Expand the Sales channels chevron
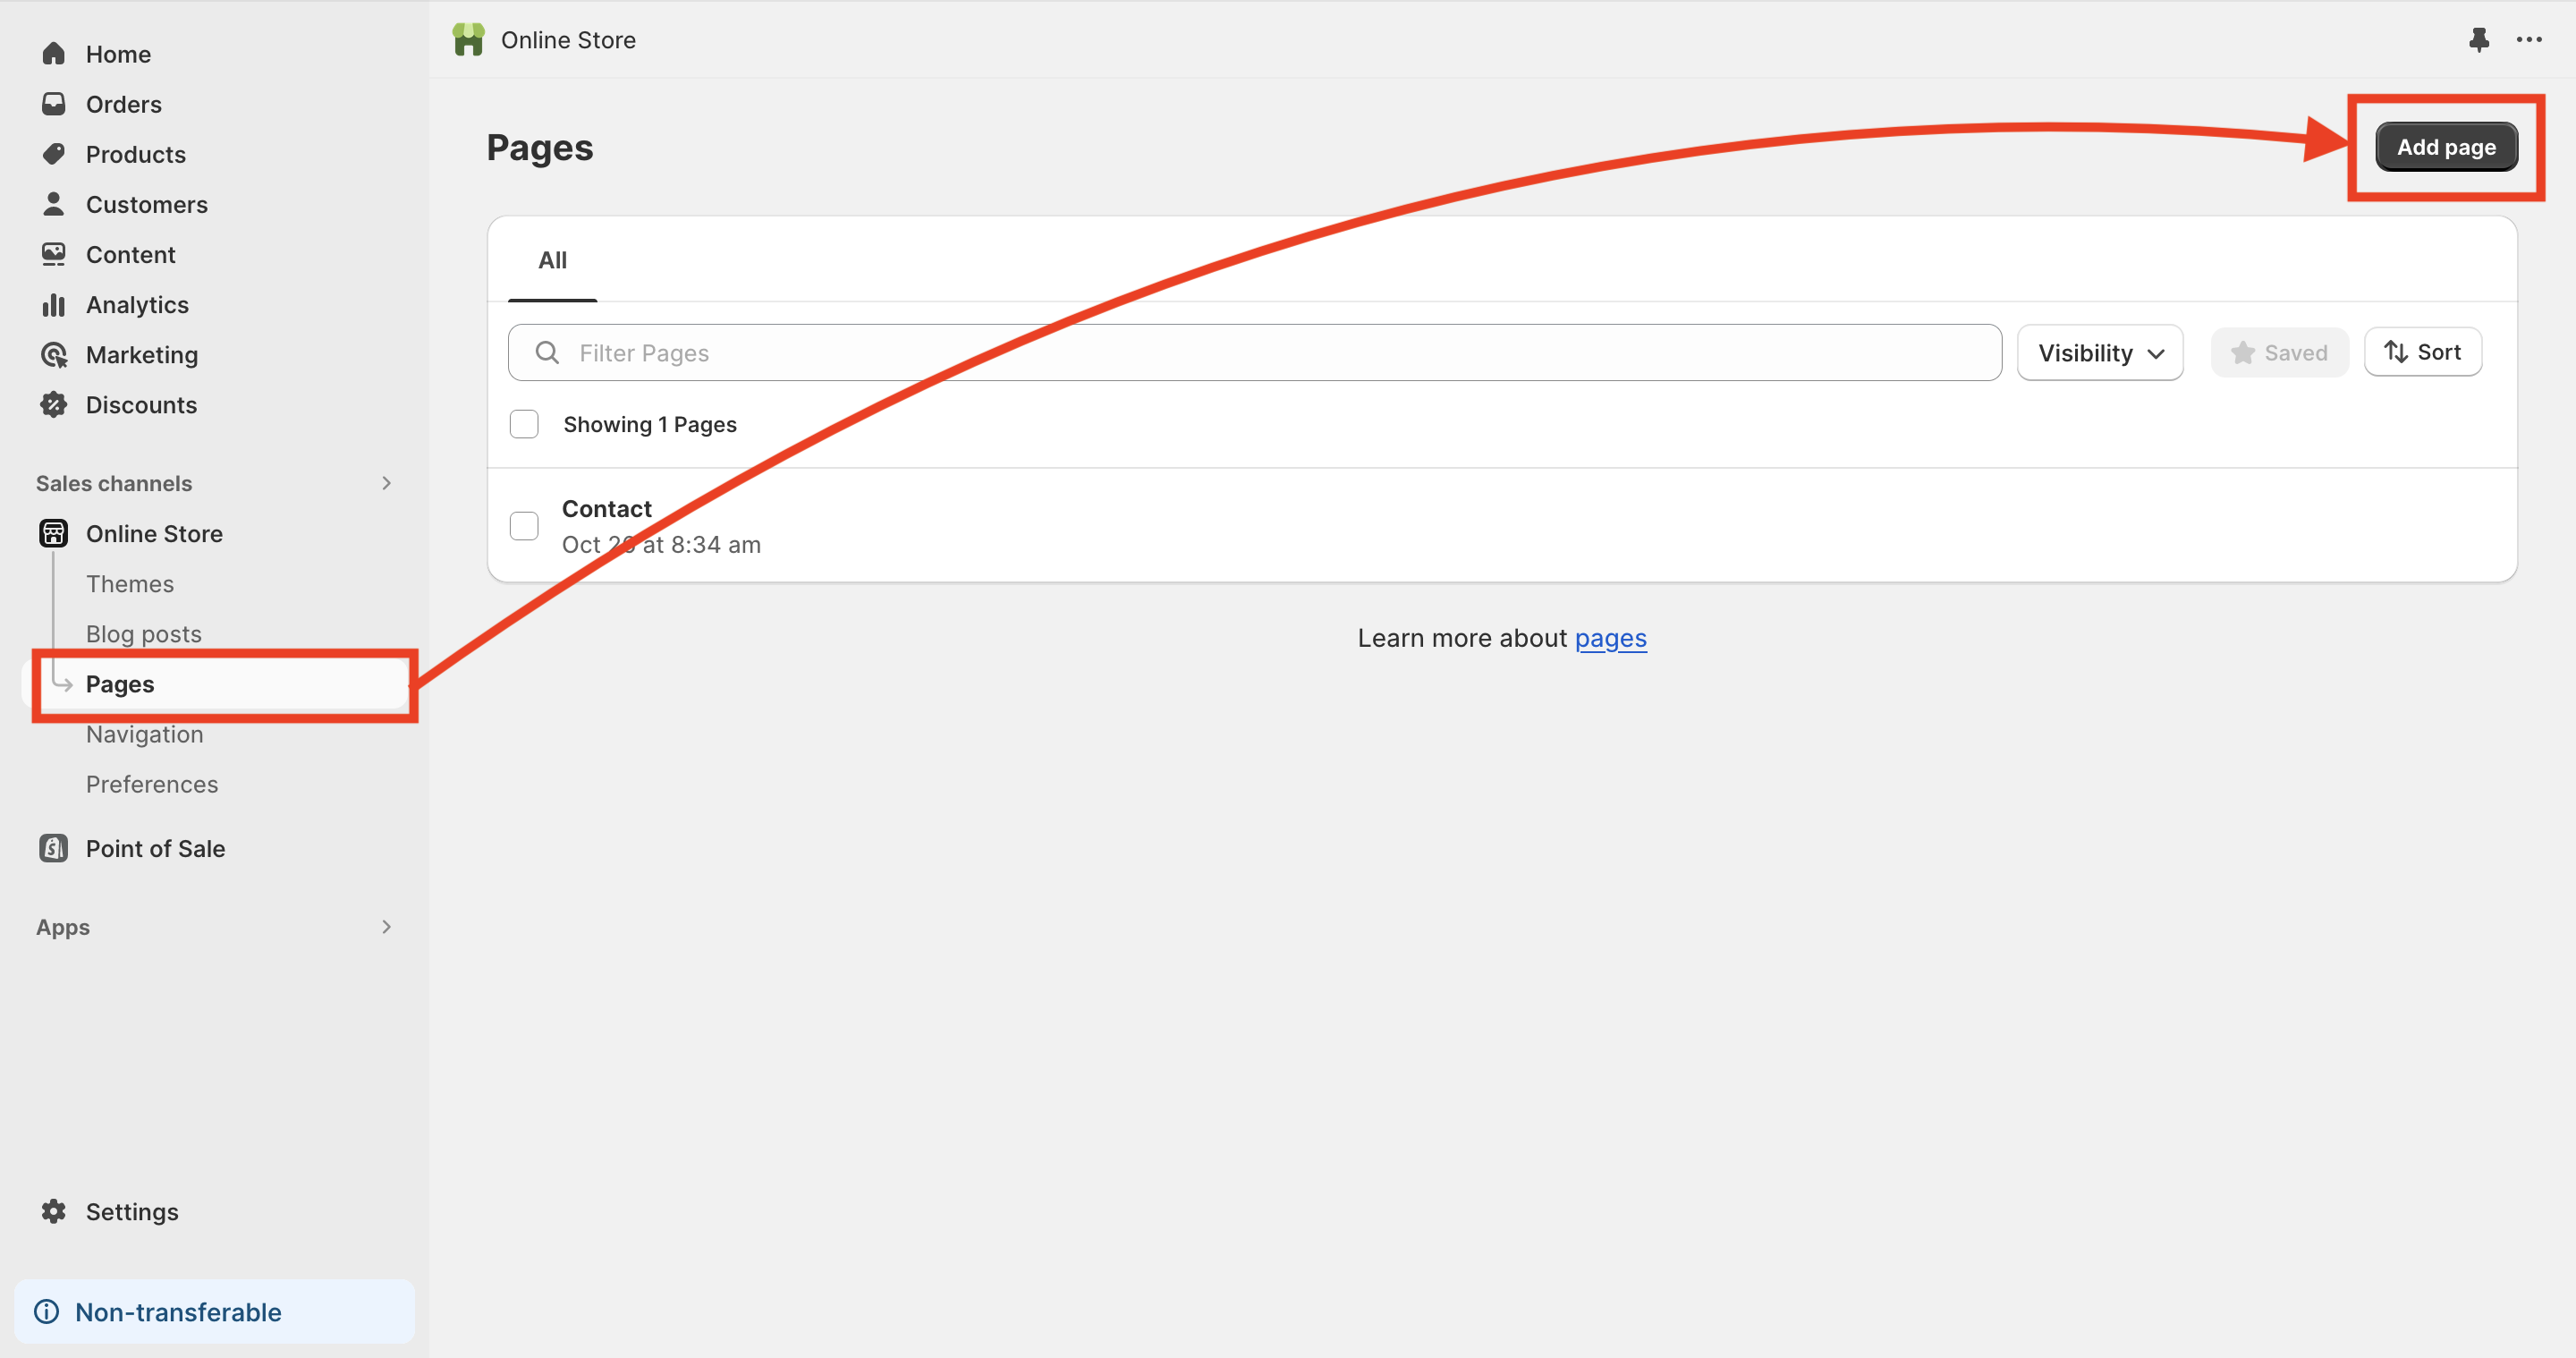This screenshot has width=2576, height=1358. pyautogui.click(x=386, y=484)
